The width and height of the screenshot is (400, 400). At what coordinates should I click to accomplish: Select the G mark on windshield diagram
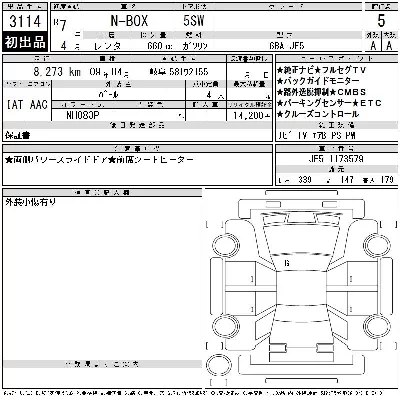[x=287, y=263]
